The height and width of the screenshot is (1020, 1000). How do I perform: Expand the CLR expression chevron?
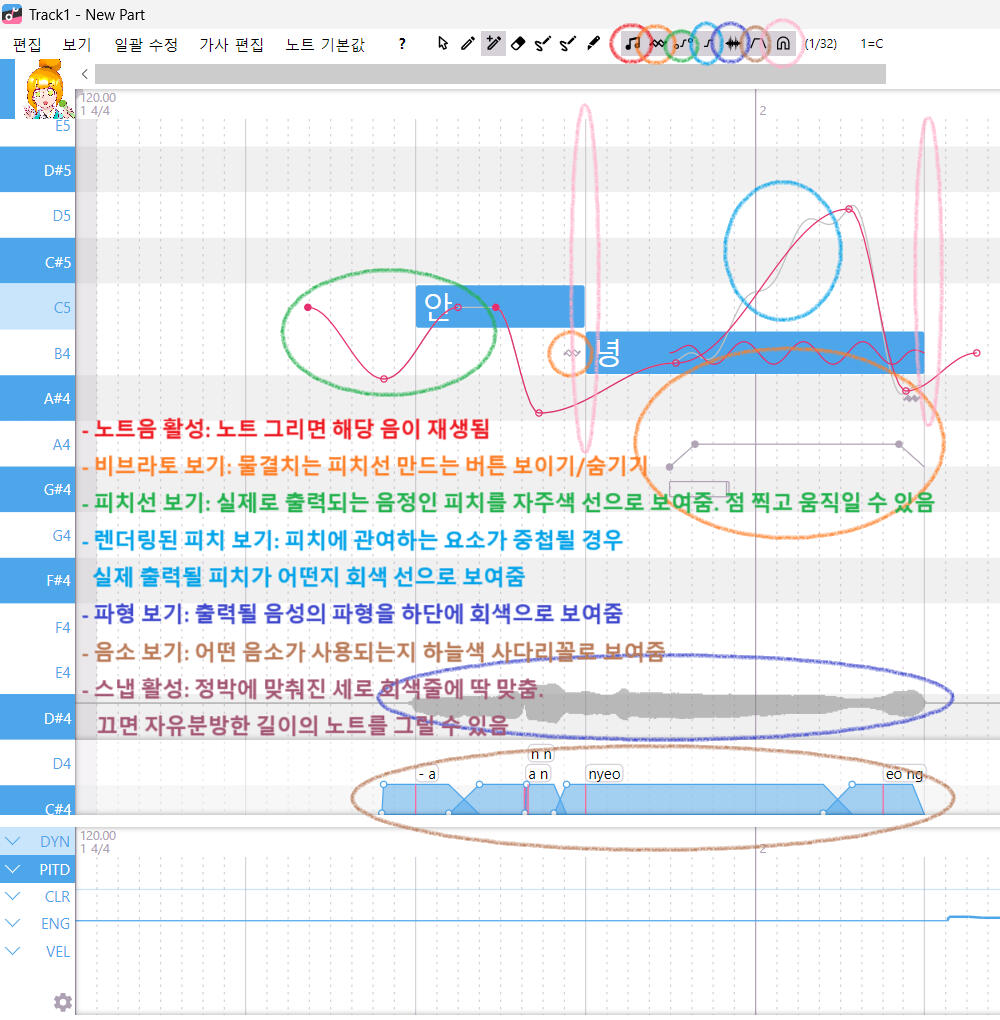pyautogui.click(x=13, y=897)
